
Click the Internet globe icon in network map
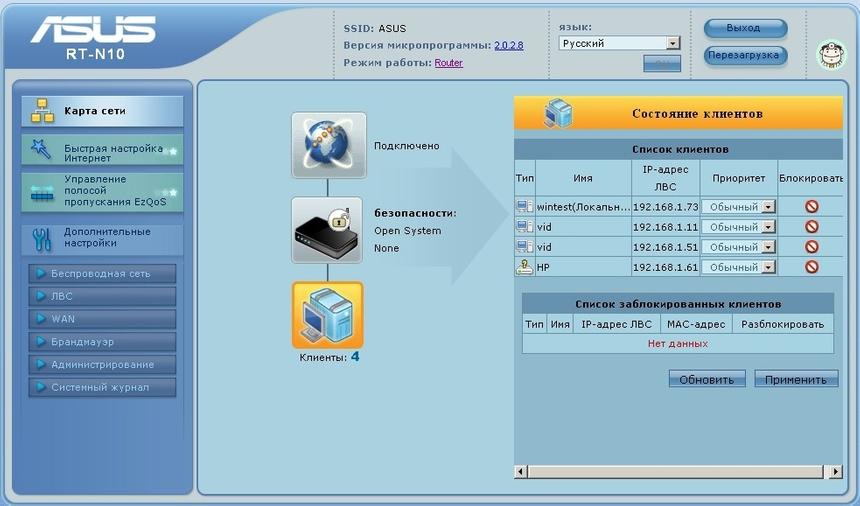[x=328, y=145]
